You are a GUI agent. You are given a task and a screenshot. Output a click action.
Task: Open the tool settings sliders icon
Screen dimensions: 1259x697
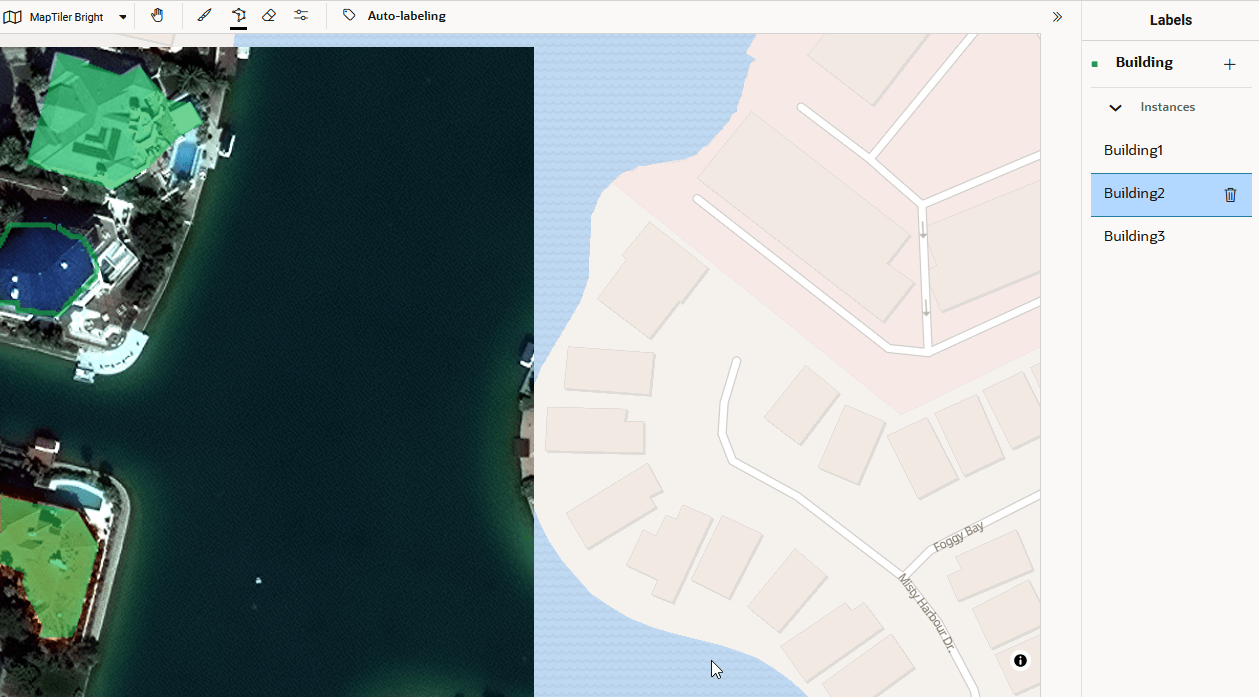301,16
